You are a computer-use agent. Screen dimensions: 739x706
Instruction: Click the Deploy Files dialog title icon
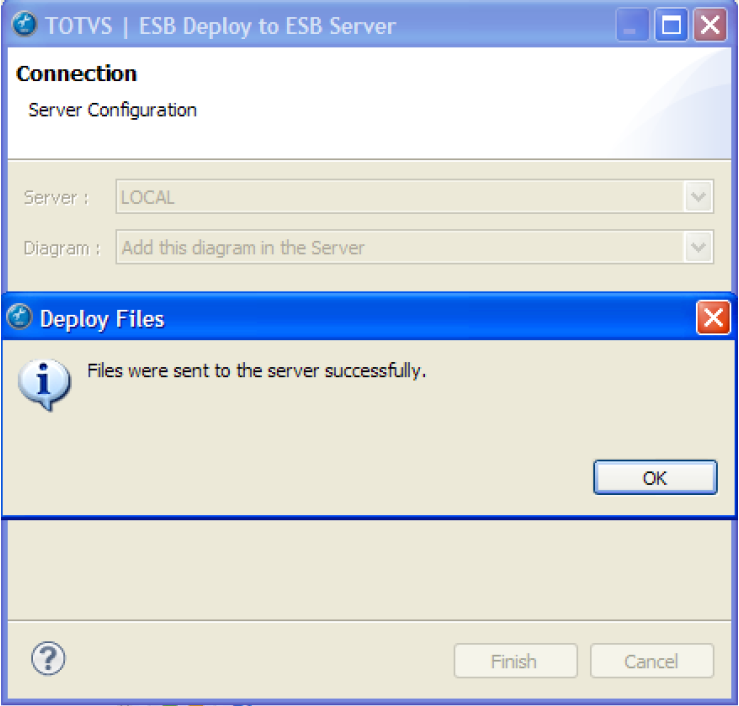coord(19,318)
